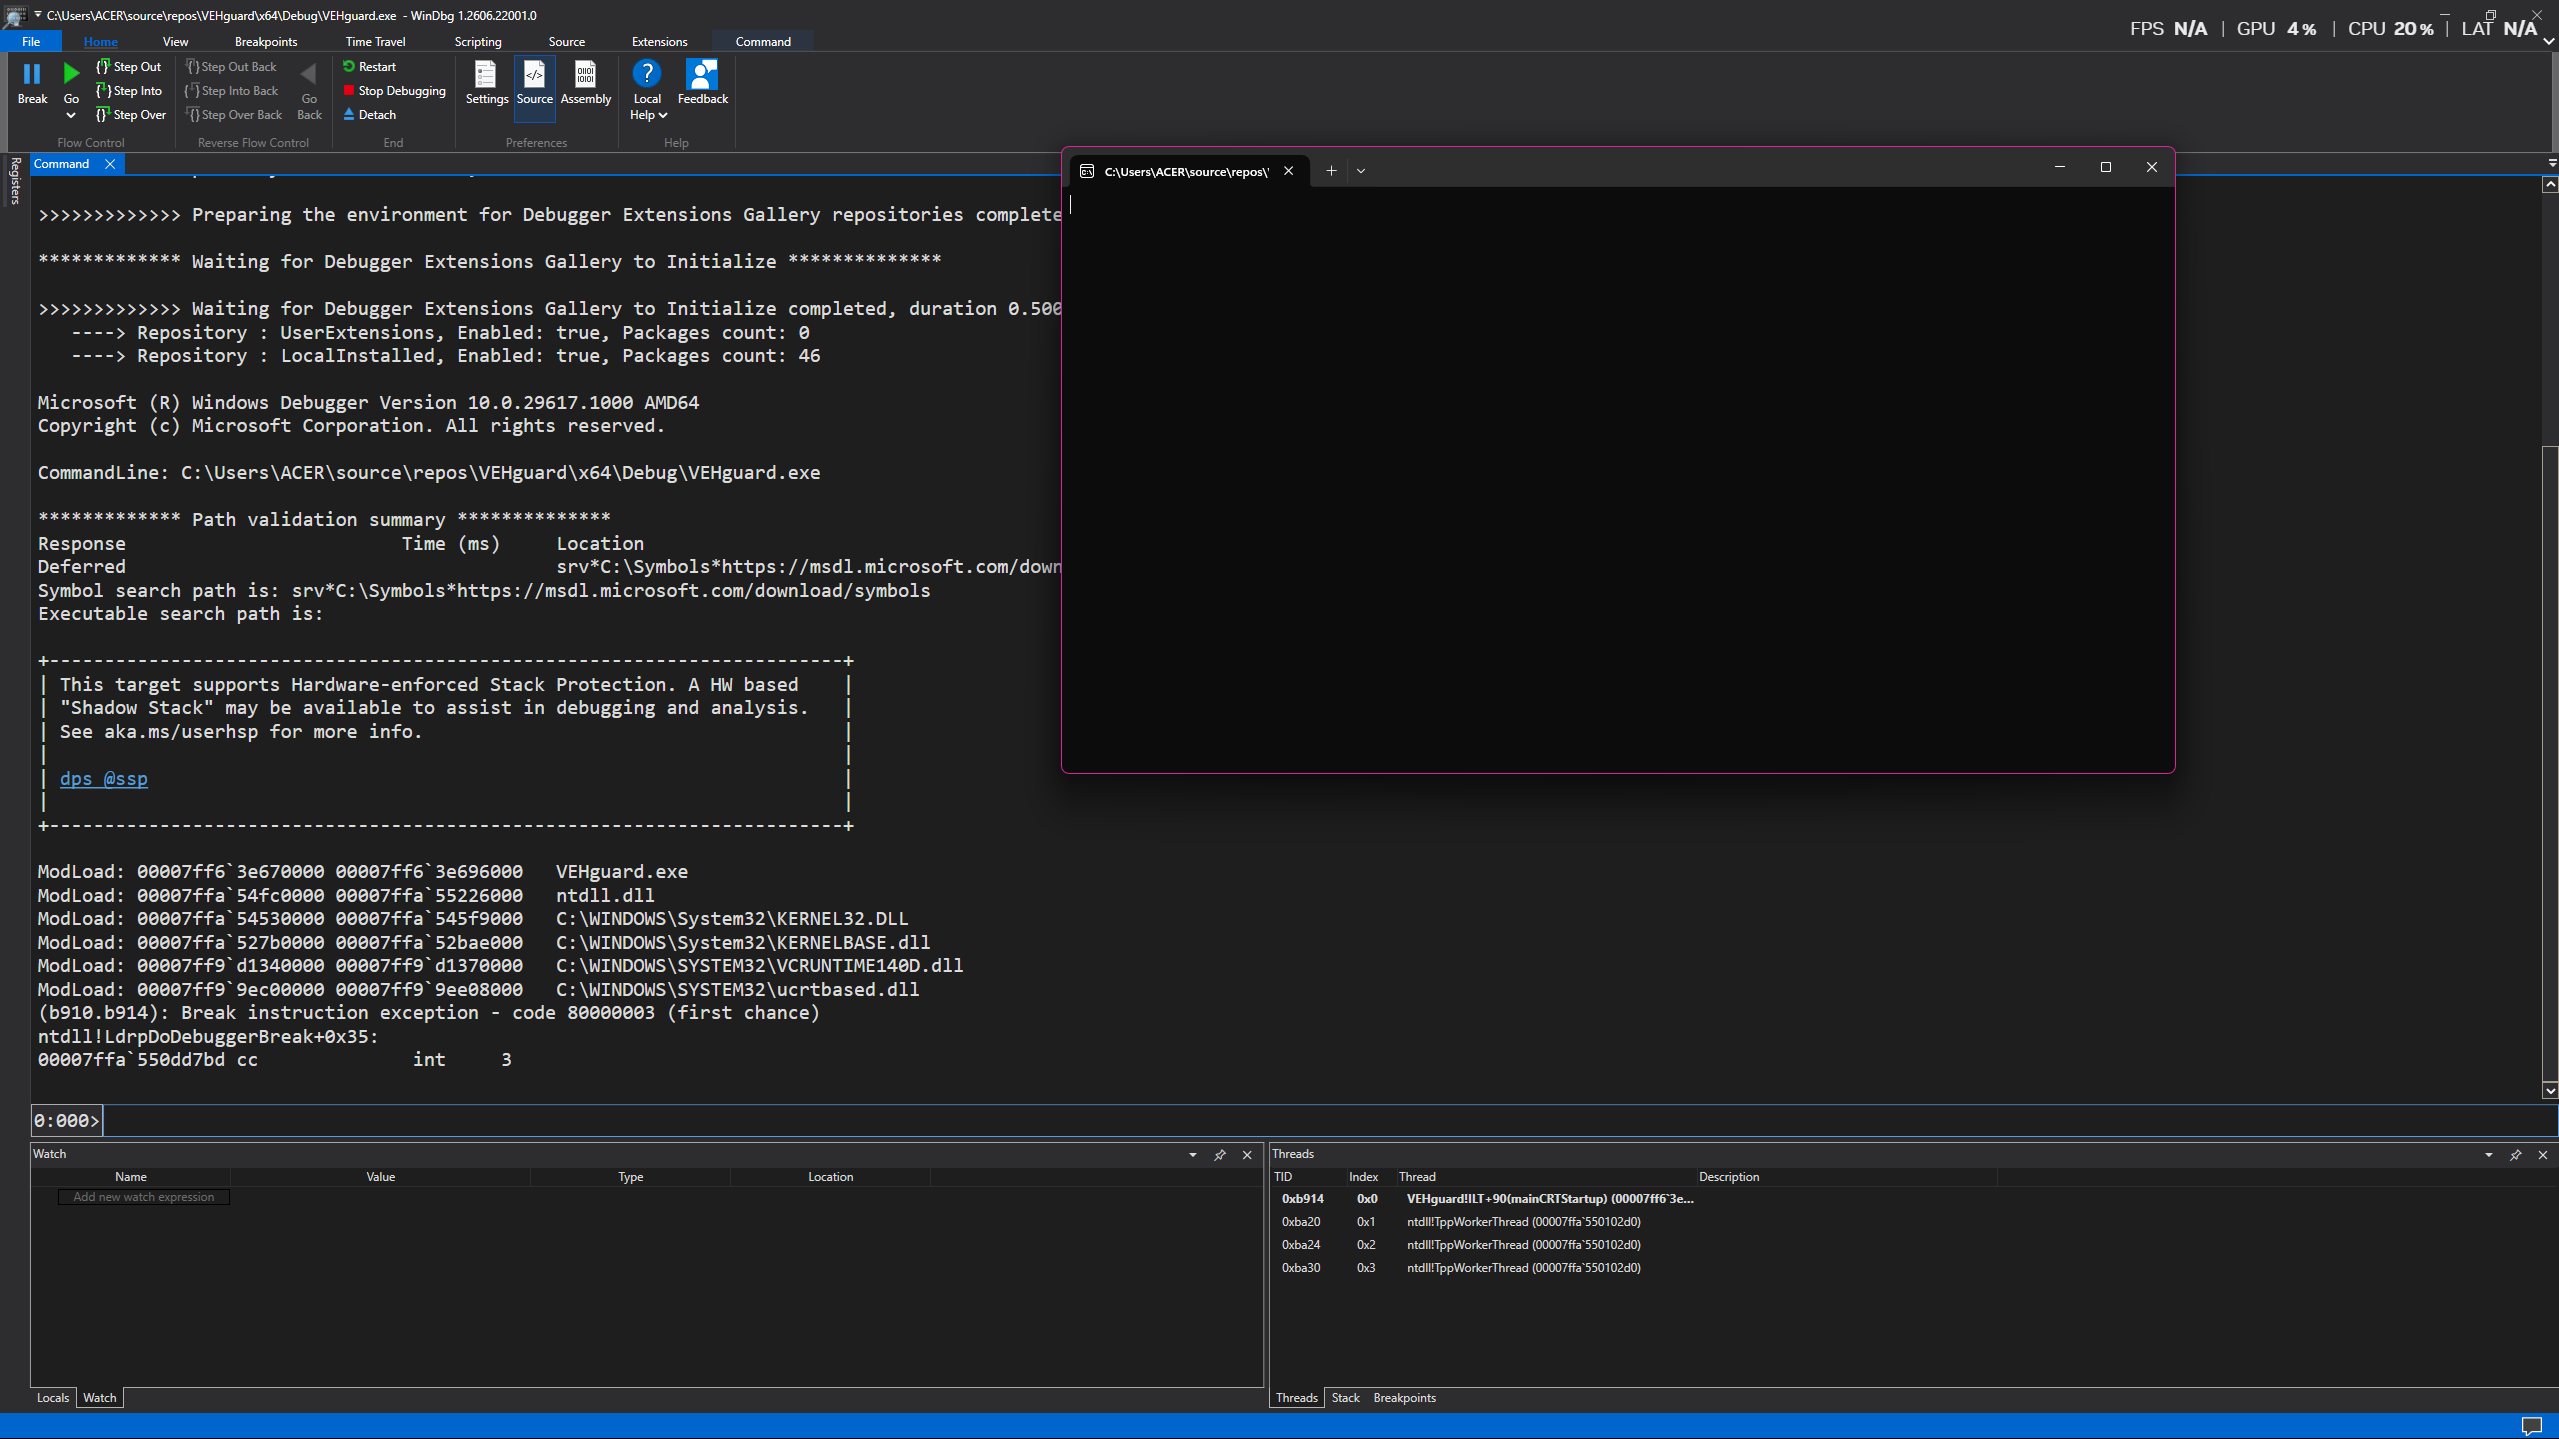Switch to the Home ribbon tab

click(x=100, y=42)
